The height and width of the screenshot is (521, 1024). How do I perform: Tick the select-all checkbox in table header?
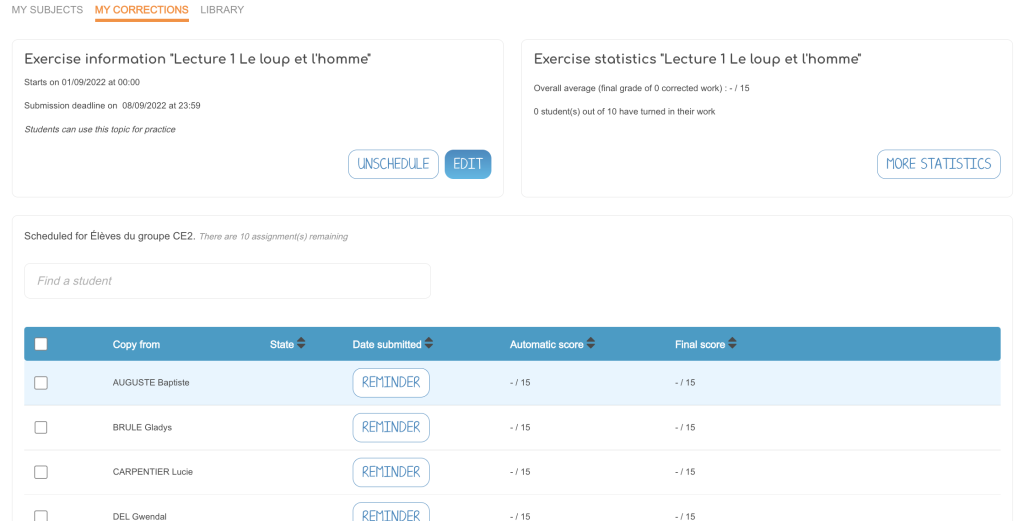click(x=41, y=344)
